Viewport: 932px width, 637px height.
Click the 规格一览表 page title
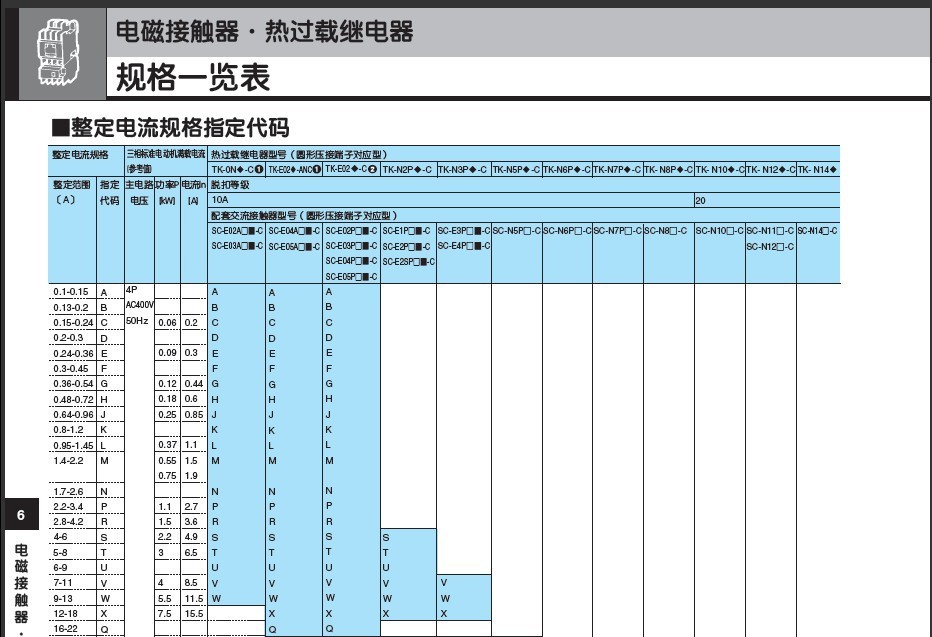[x=193, y=76]
